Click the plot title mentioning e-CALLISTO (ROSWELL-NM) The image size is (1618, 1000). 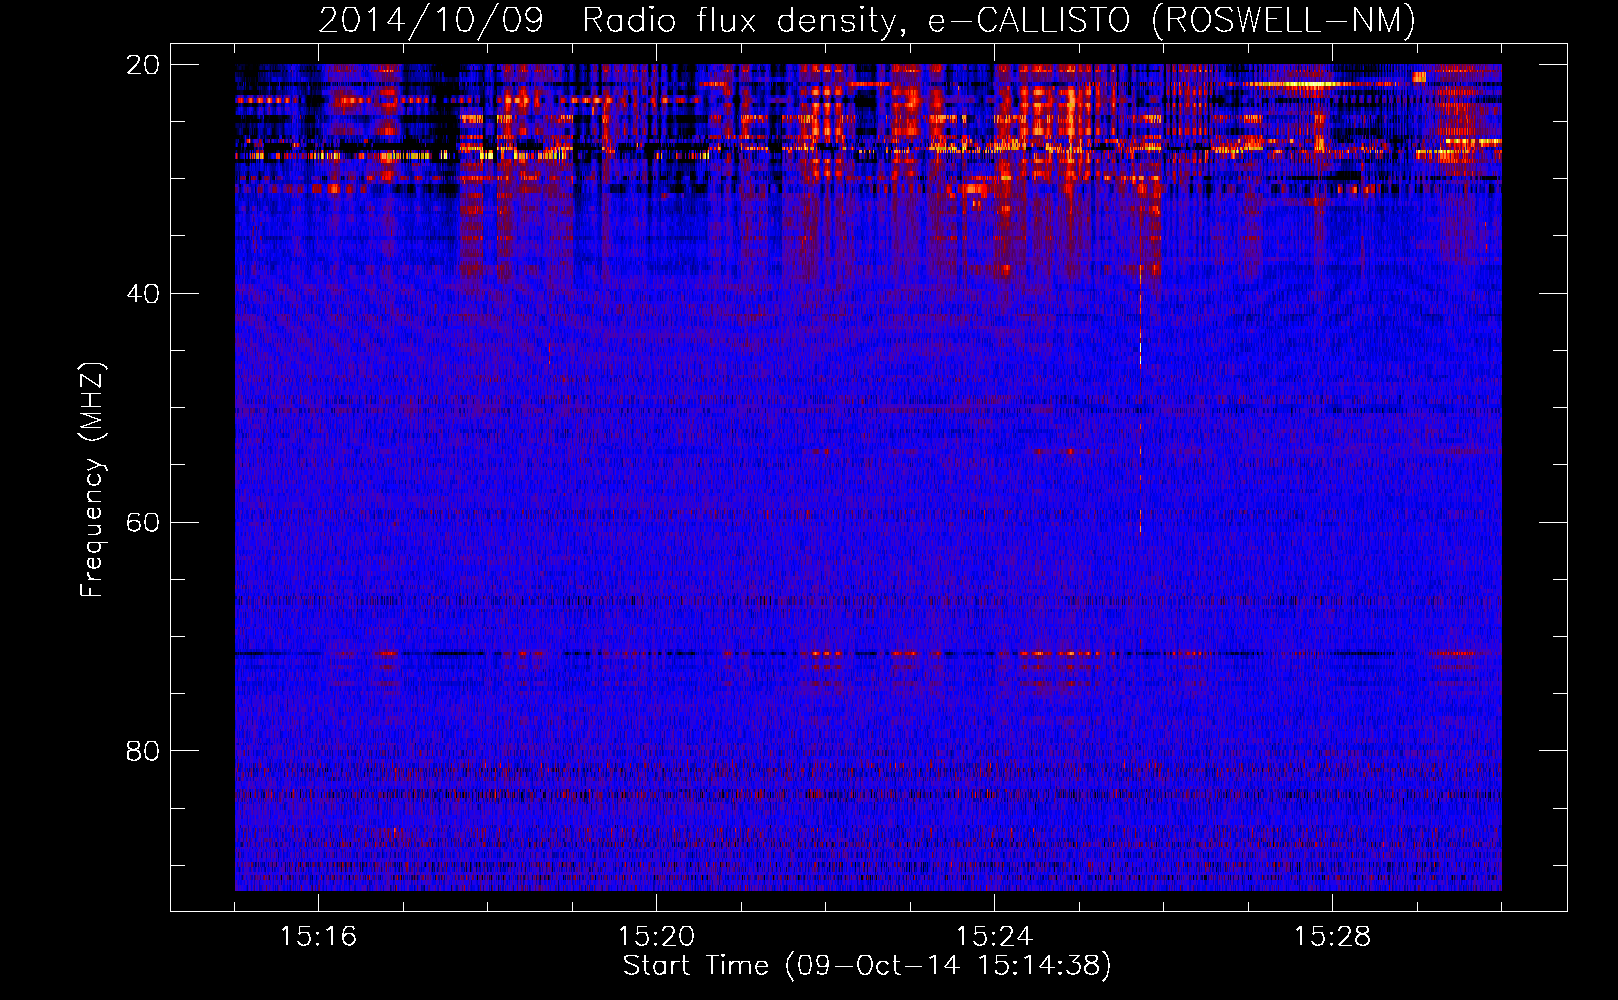tap(867, 20)
